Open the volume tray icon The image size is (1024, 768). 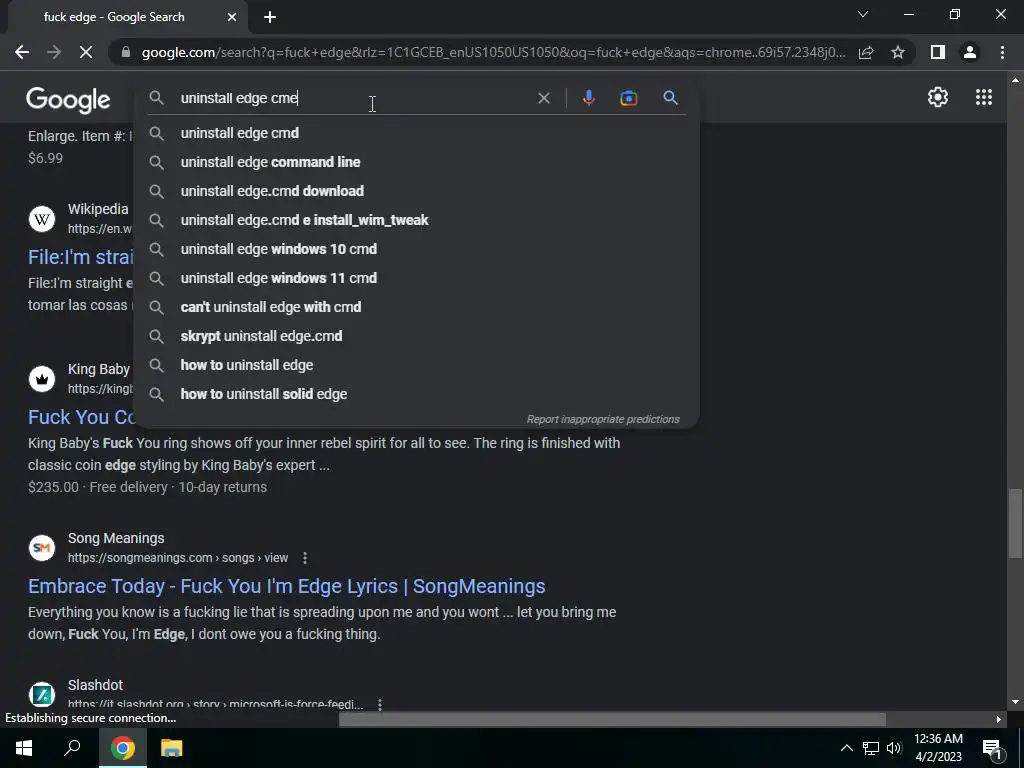coord(894,748)
